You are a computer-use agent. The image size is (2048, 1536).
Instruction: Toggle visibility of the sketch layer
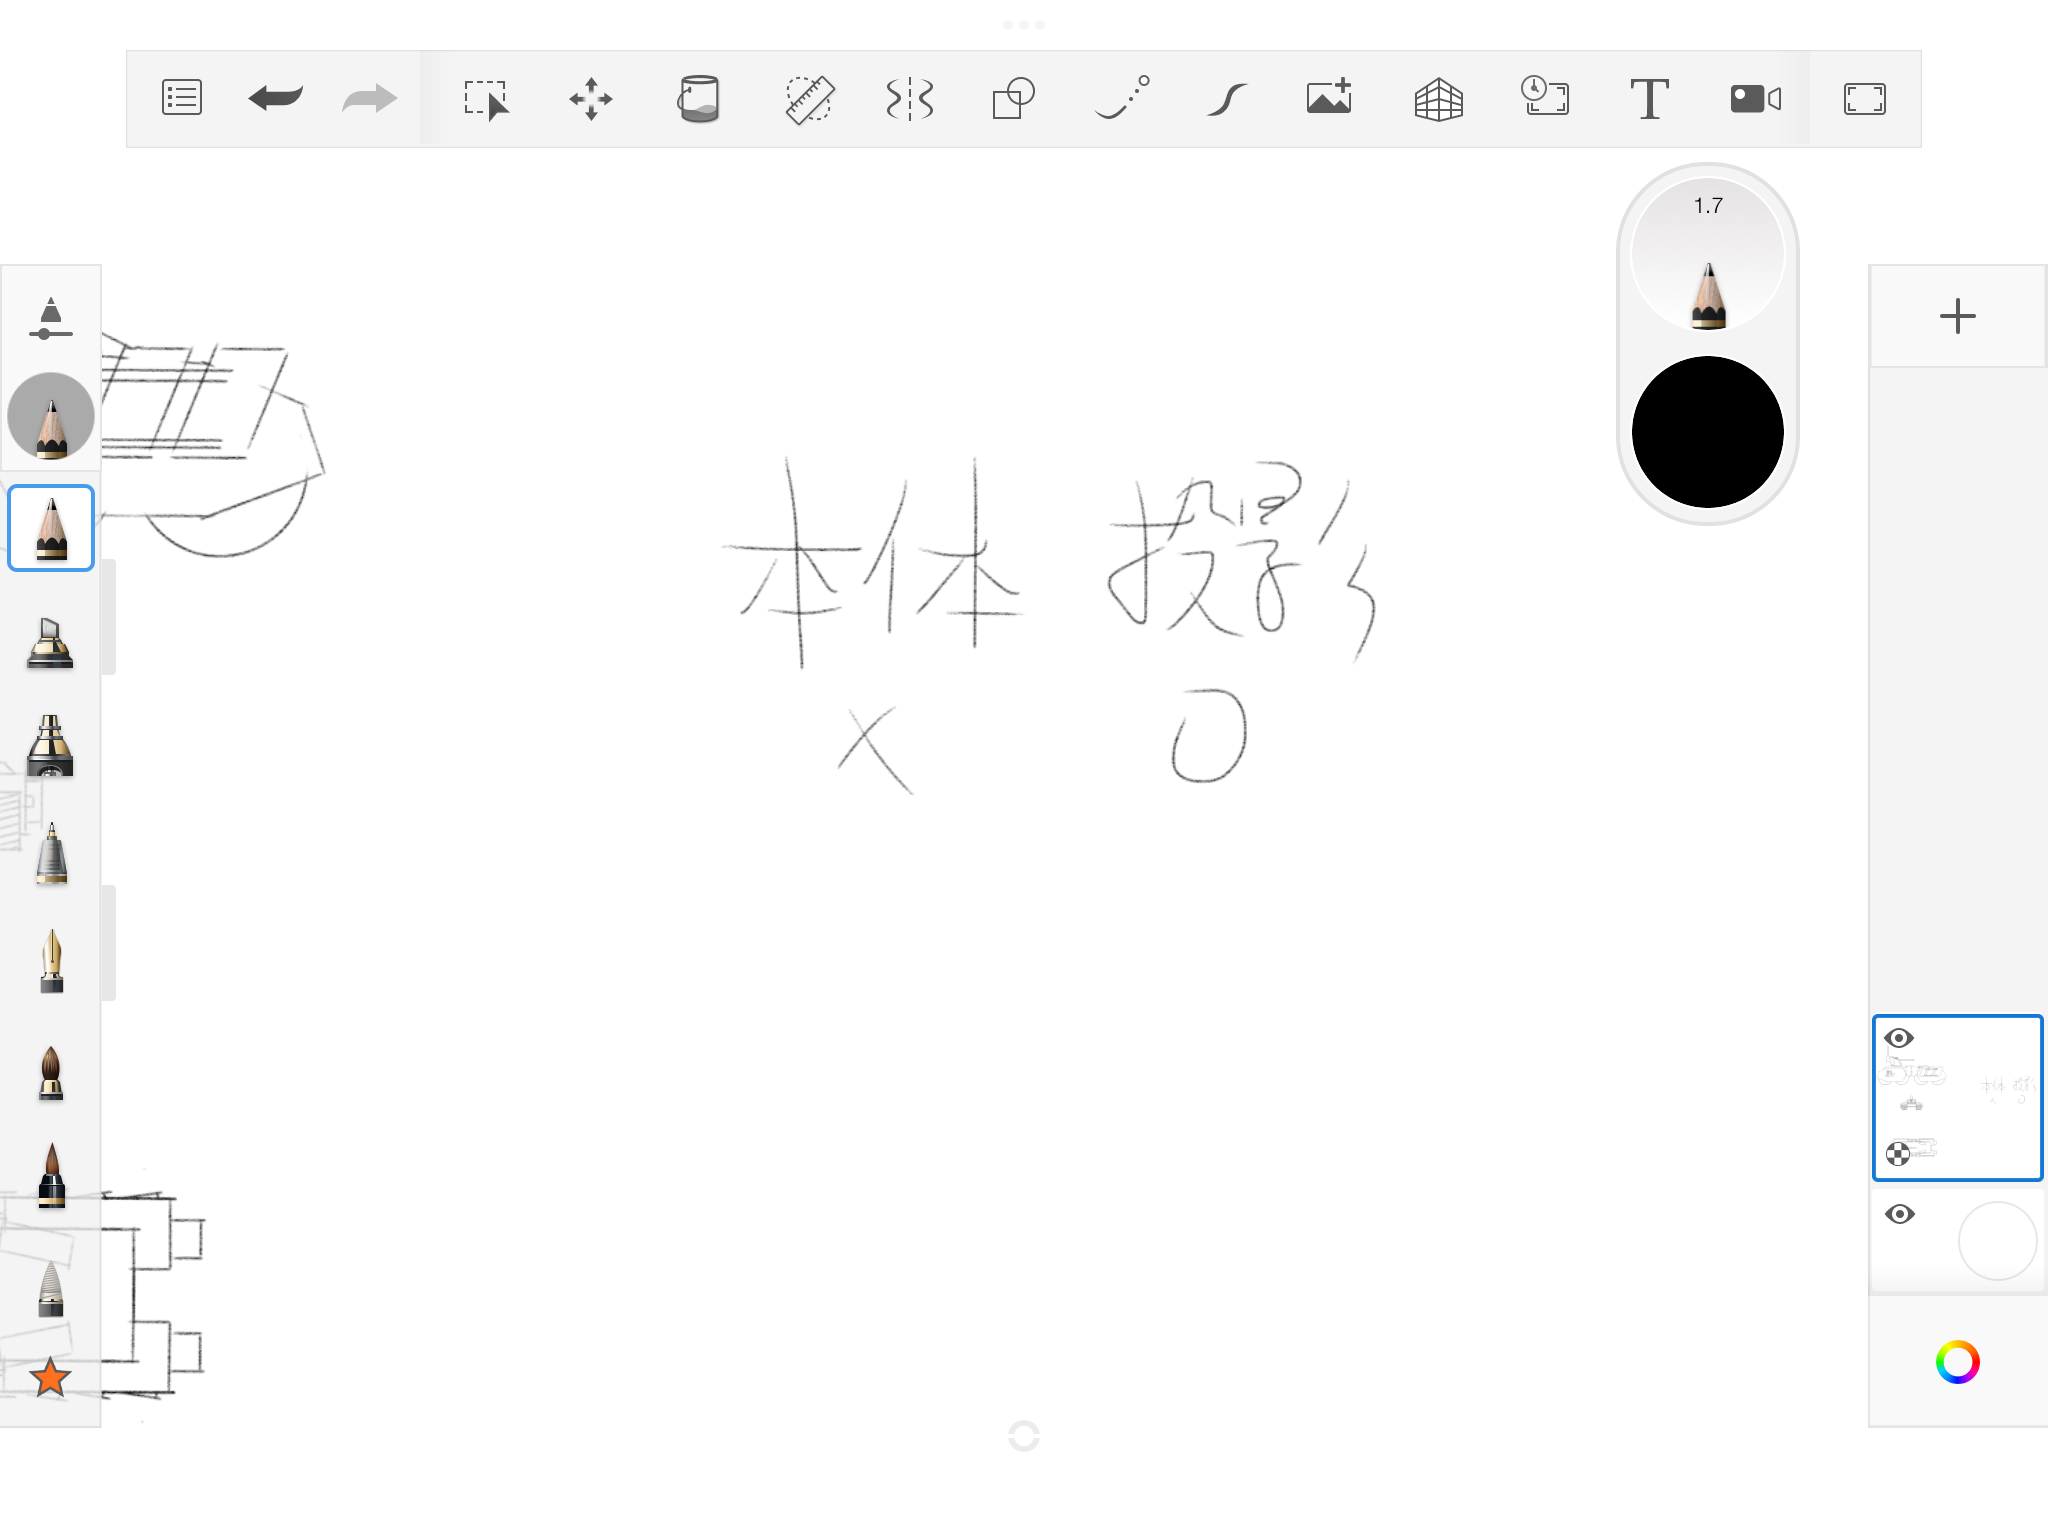tap(1899, 1038)
